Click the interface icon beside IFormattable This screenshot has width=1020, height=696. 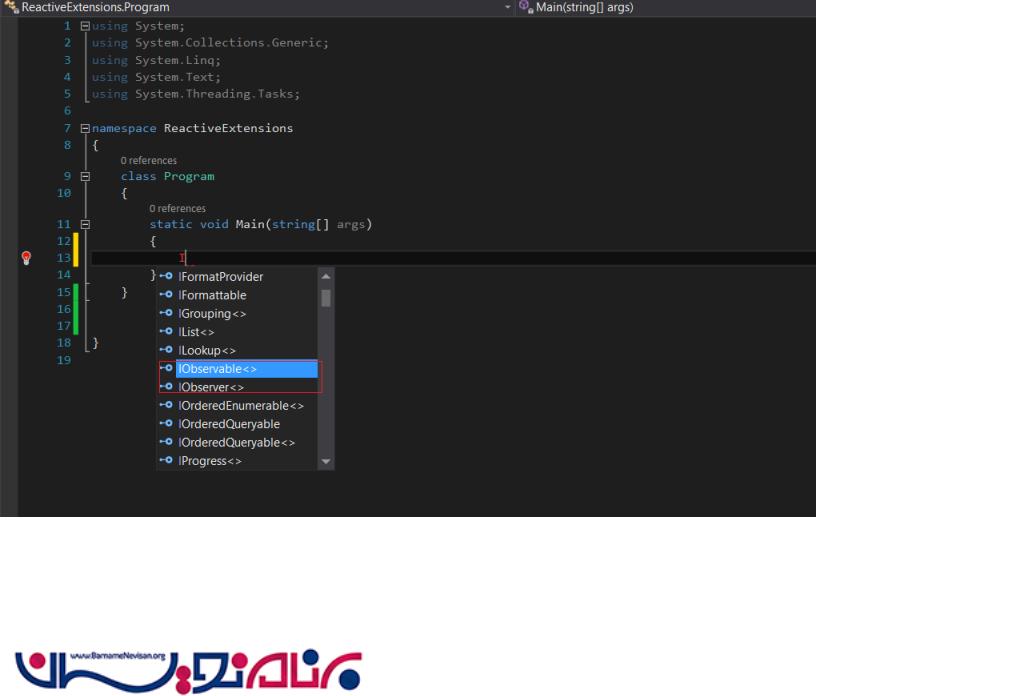pos(167,295)
